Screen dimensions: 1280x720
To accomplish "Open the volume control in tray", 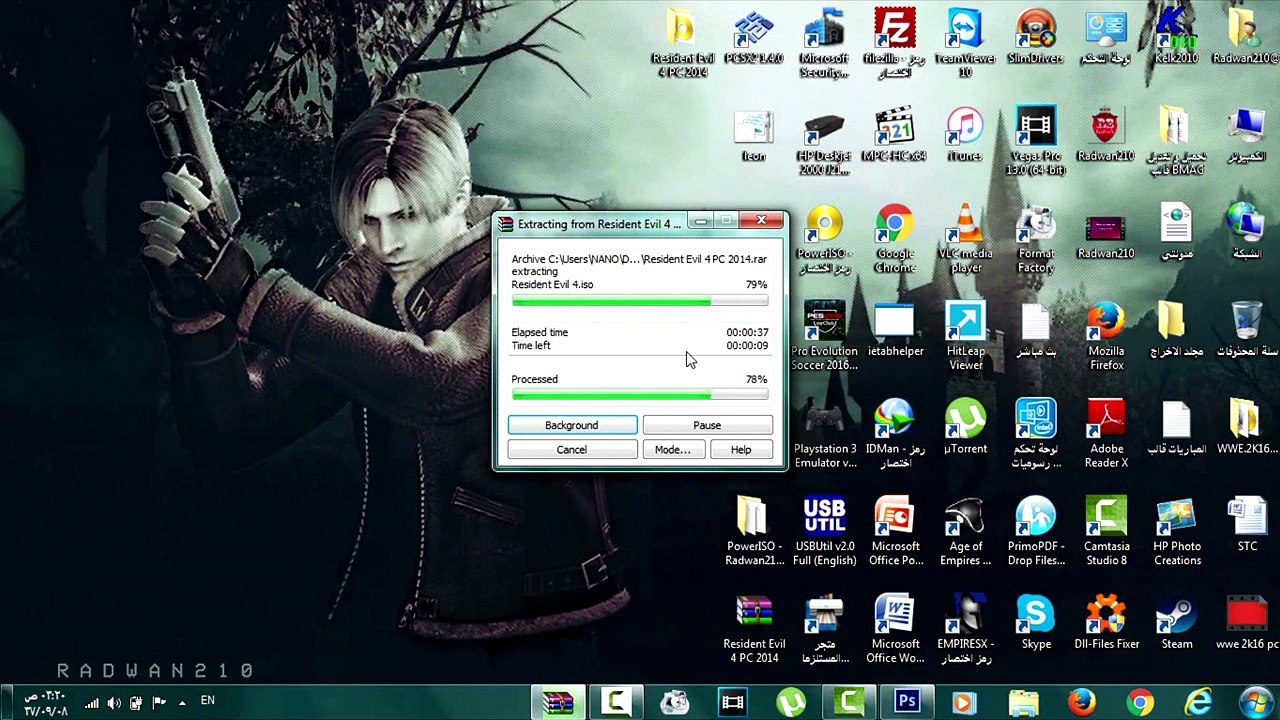I will 113,703.
